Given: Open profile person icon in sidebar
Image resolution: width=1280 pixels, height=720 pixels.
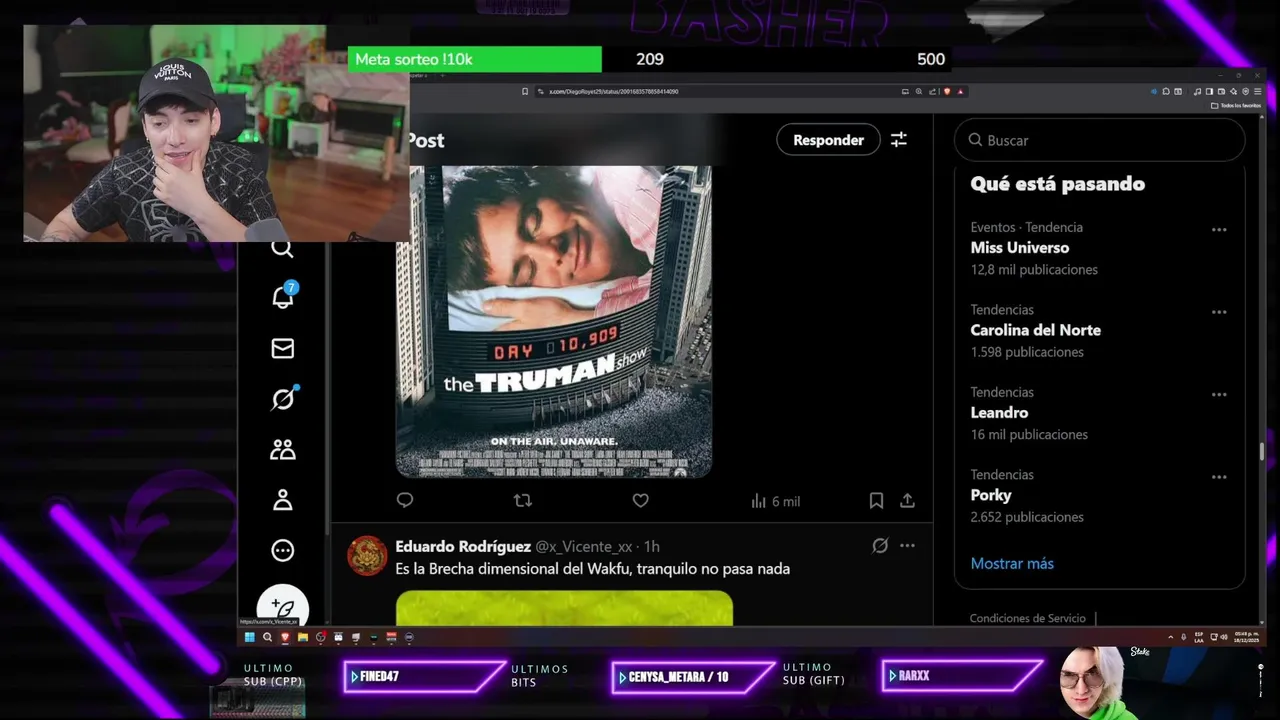Looking at the screenshot, I should (x=283, y=500).
